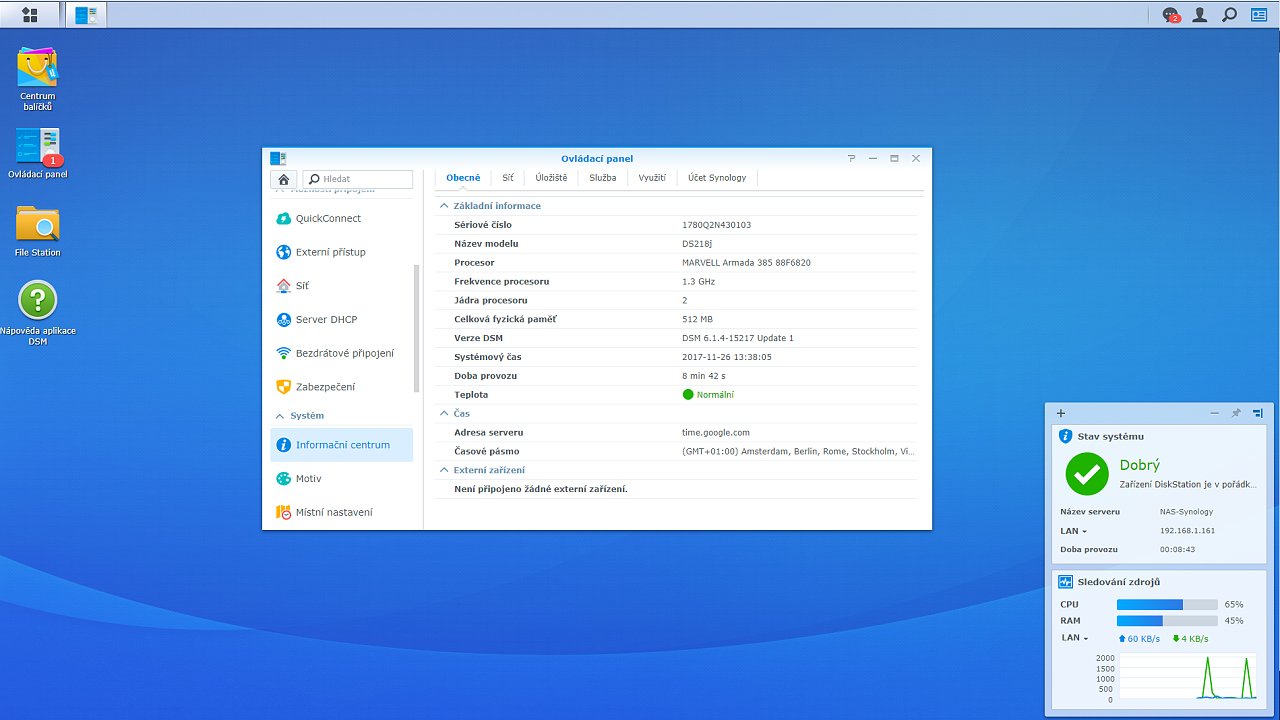Screen dimensions: 1280x720
Task: Open Nápověda aplikace DSM help icon
Action: coord(38,313)
